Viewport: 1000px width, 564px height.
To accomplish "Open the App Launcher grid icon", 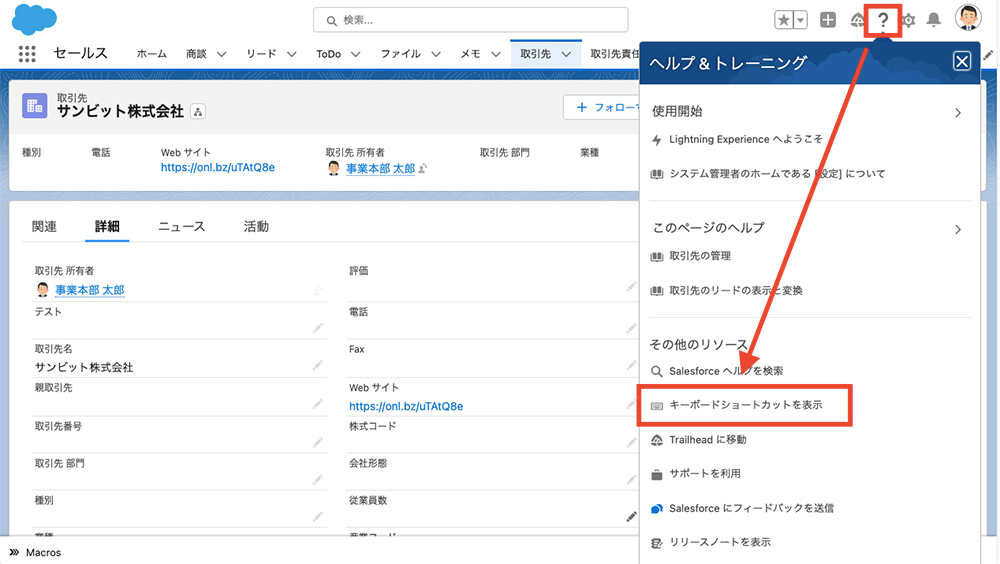I will [x=27, y=54].
